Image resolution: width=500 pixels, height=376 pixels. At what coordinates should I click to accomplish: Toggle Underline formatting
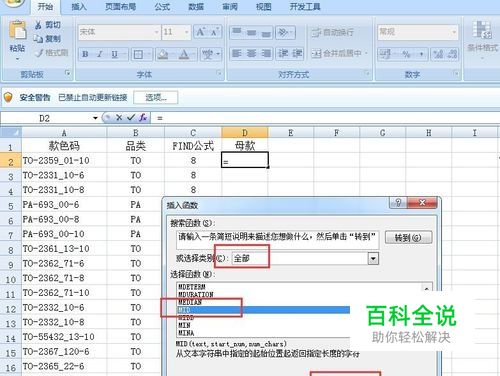click(114, 54)
